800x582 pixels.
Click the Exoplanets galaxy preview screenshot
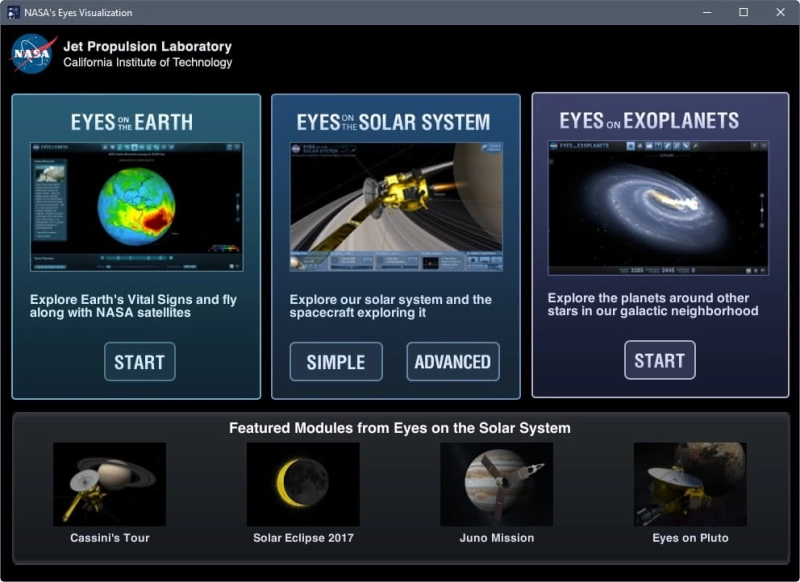tap(658, 207)
